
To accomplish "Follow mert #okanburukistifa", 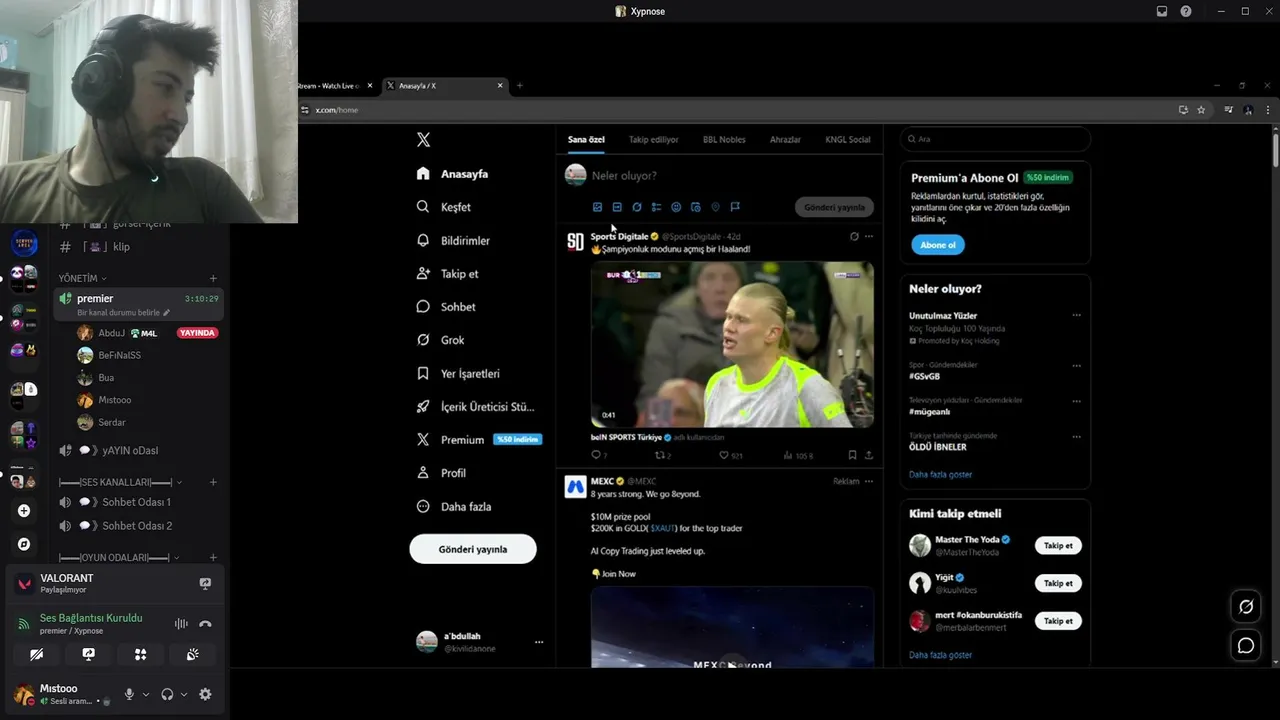I will (1058, 621).
